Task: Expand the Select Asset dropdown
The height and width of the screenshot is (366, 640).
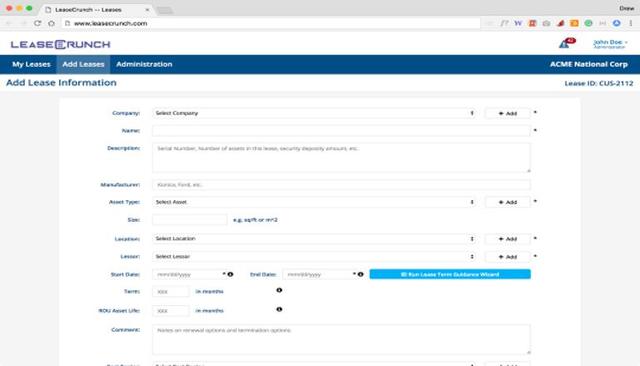Action: click(314, 202)
